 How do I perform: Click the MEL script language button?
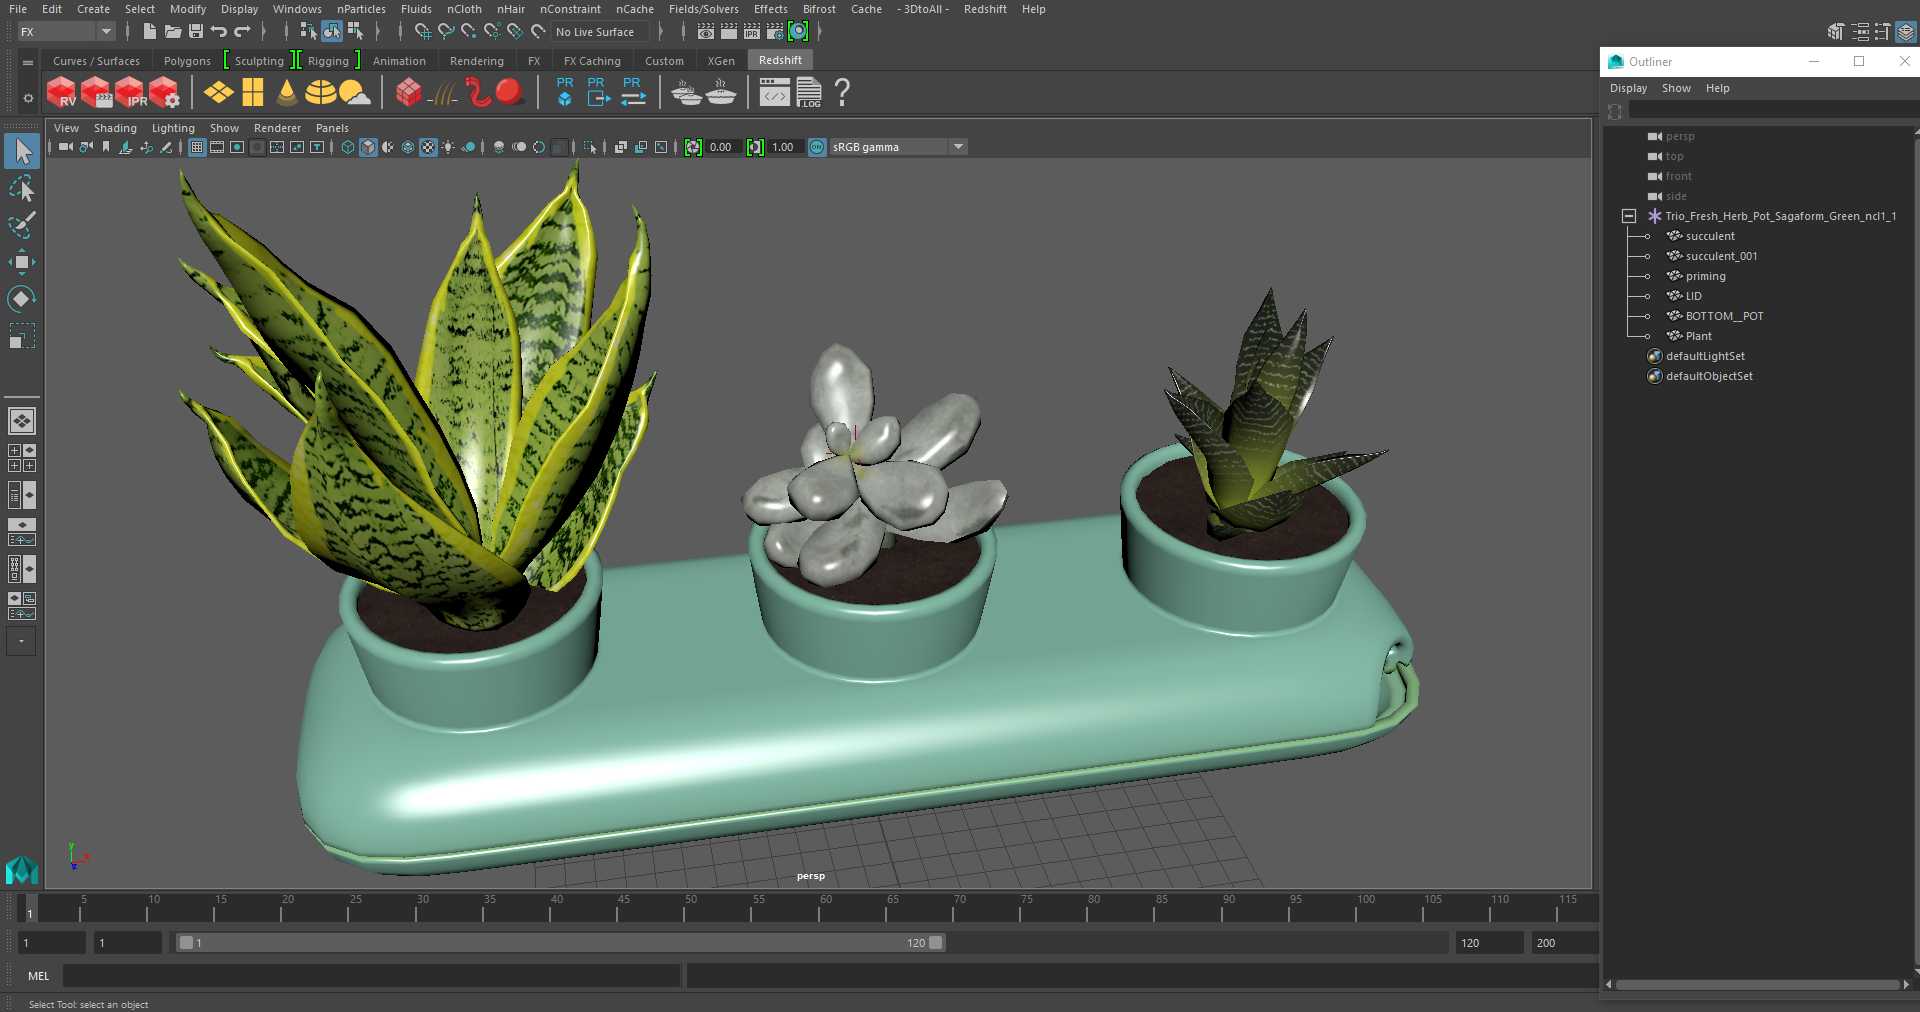tap(38, 976)
